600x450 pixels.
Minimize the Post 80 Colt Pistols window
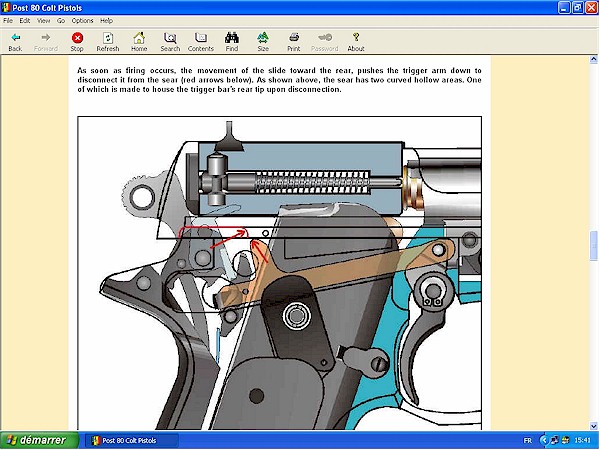point(564,8)
